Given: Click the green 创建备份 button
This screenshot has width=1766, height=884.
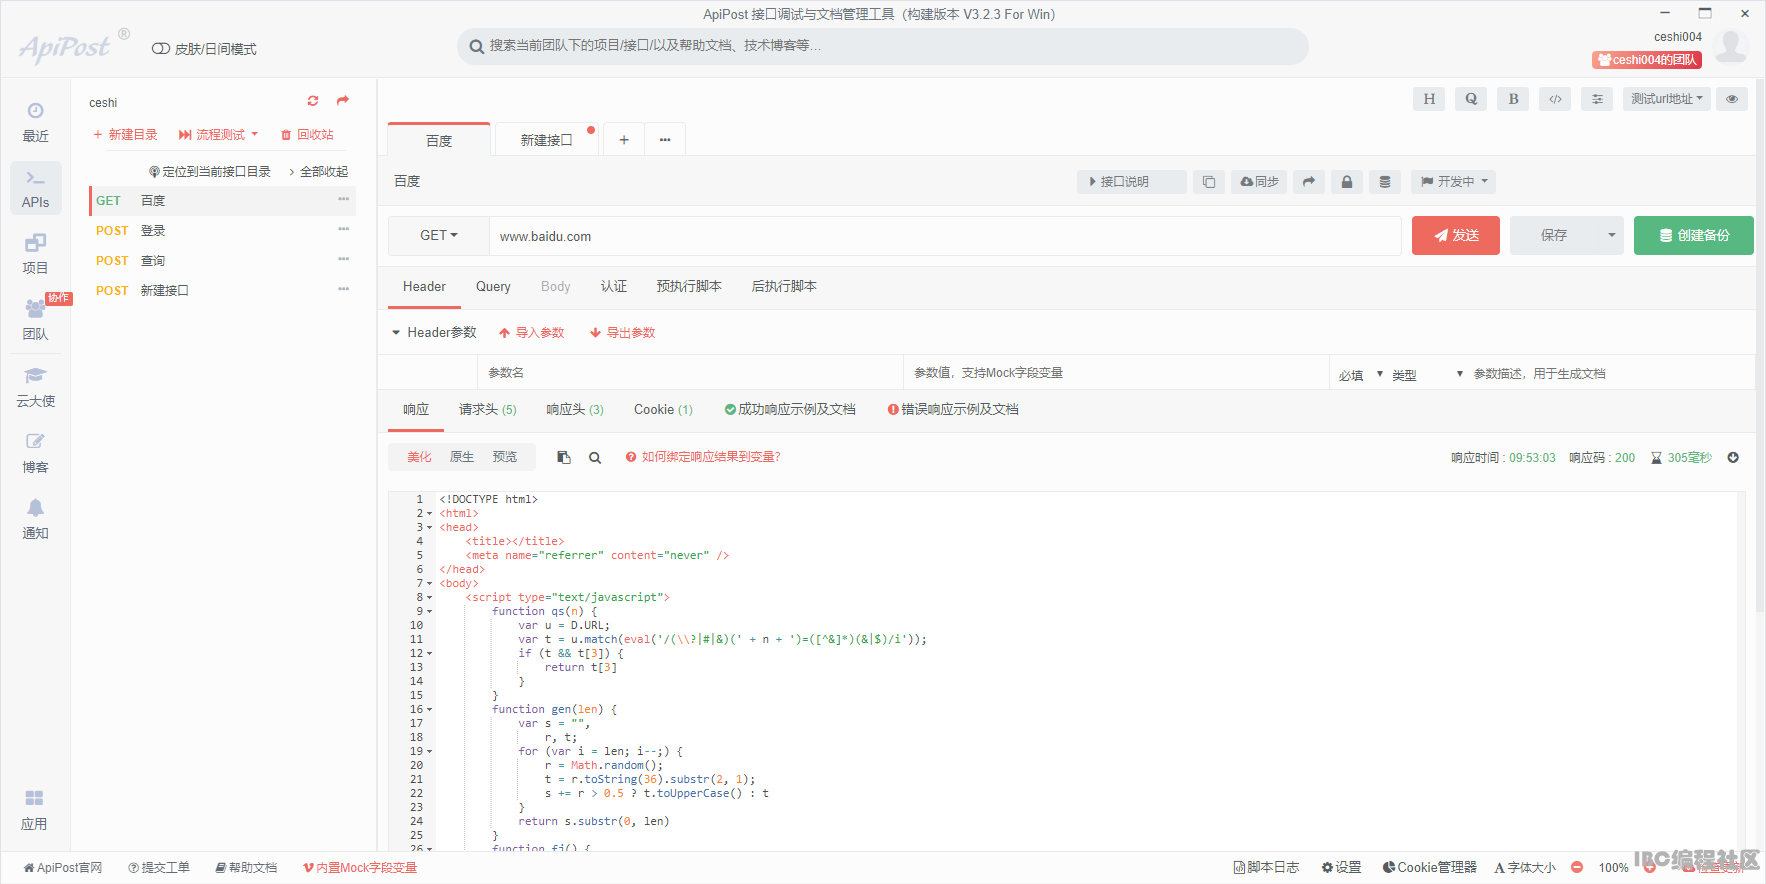Looking at the screenshot, I should click(x=1693, y=236).
